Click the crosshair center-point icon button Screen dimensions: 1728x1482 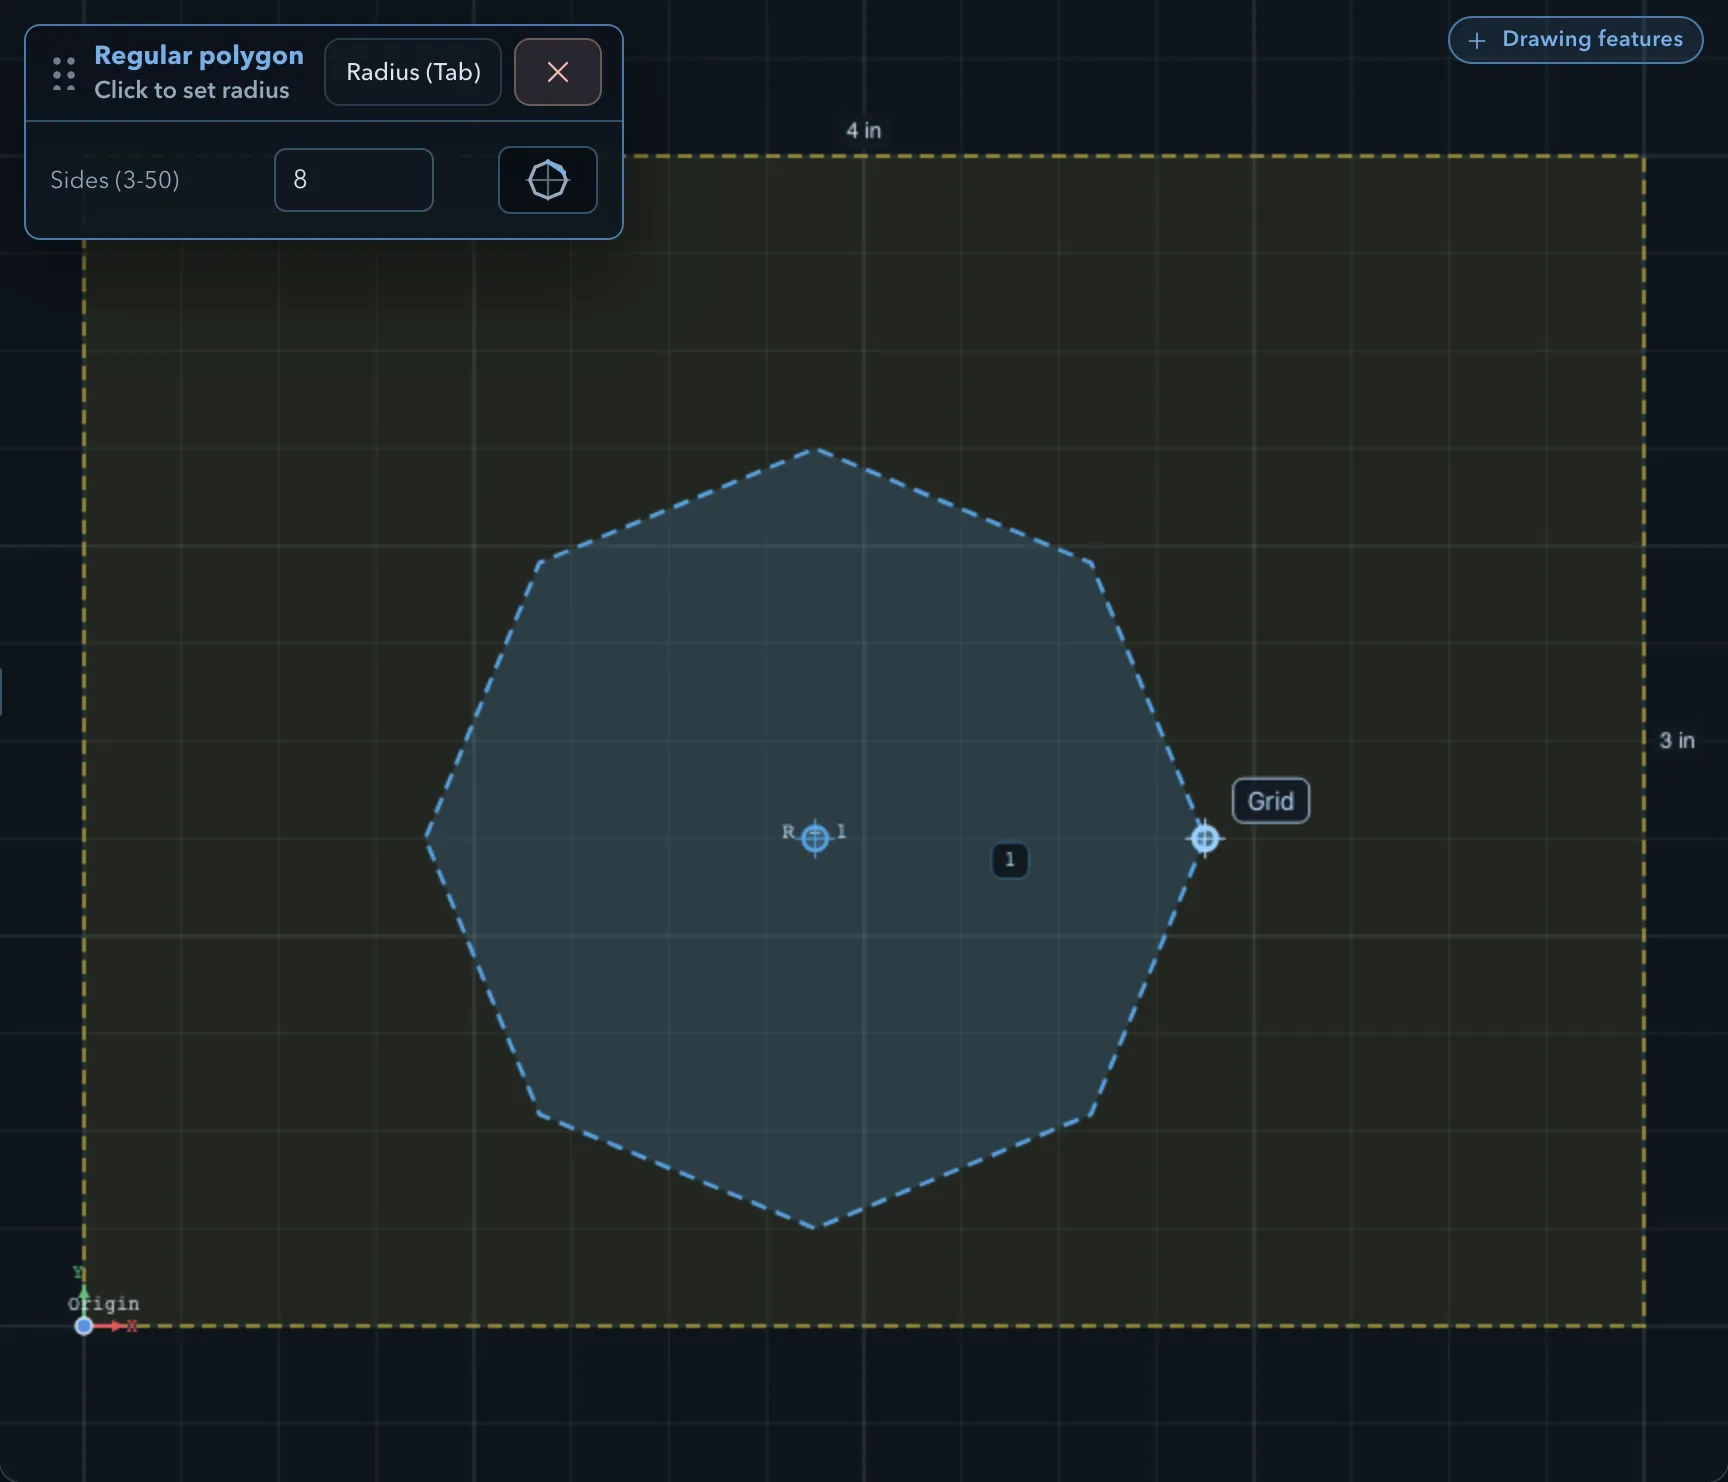click(548, 180)
